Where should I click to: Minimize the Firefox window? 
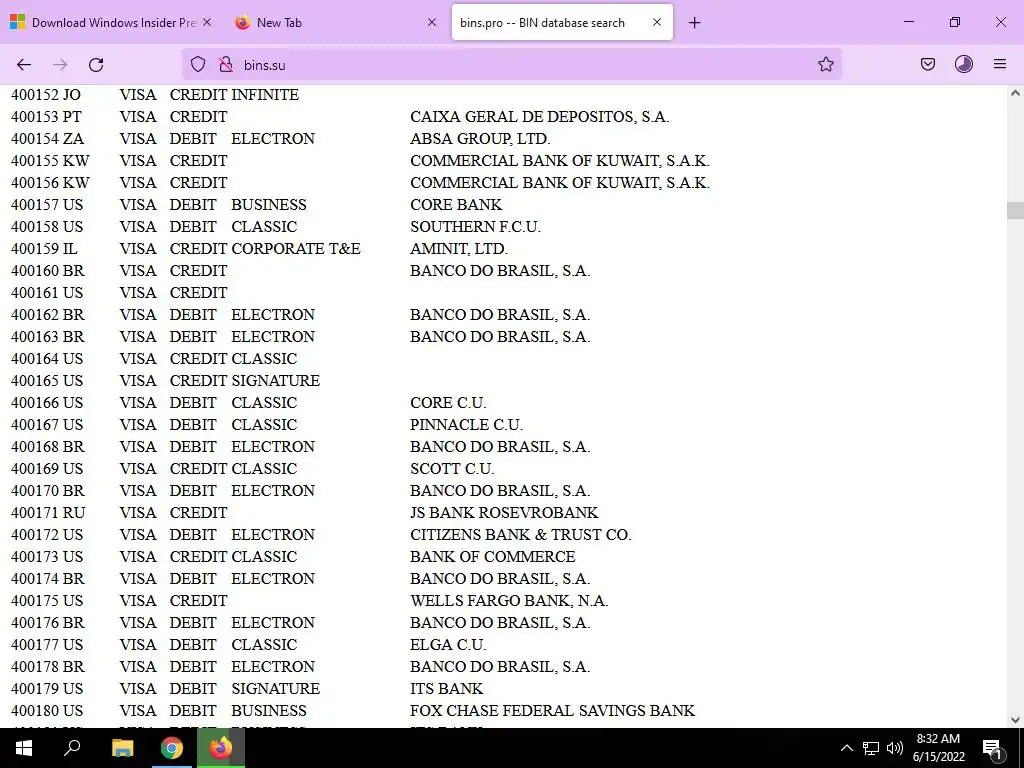(908, 22)
